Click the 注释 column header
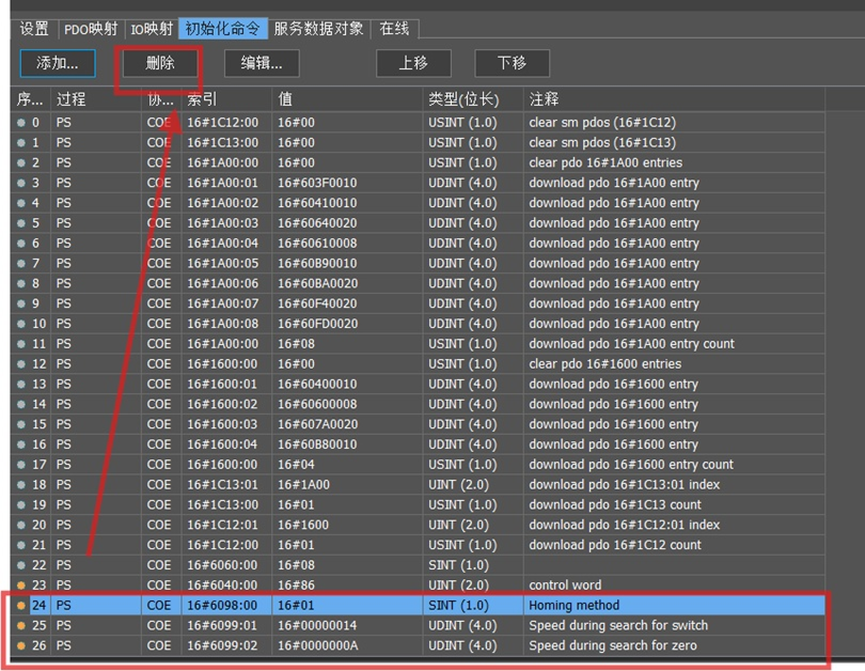Viewport: 865px width, 671px height. tap(675, 99)
